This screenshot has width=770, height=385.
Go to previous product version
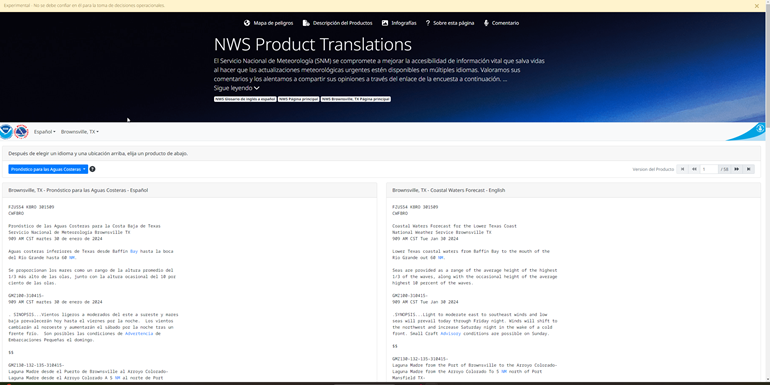pos(694,169)
